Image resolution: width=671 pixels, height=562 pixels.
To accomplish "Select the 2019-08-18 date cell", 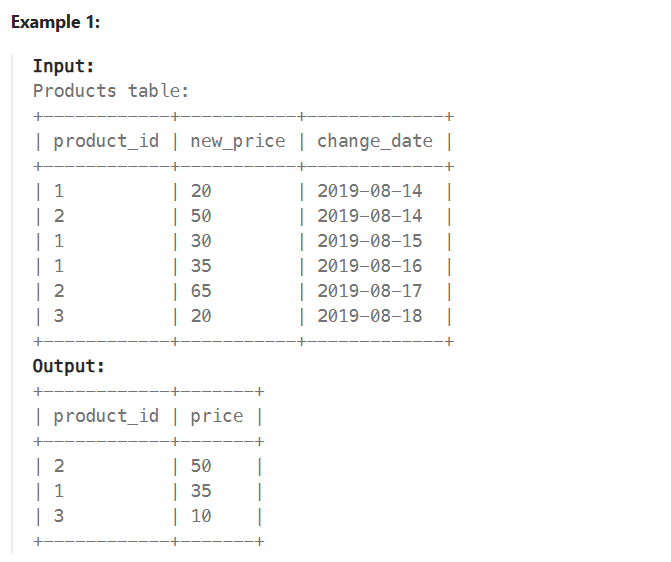I will [x=370, y=316].
